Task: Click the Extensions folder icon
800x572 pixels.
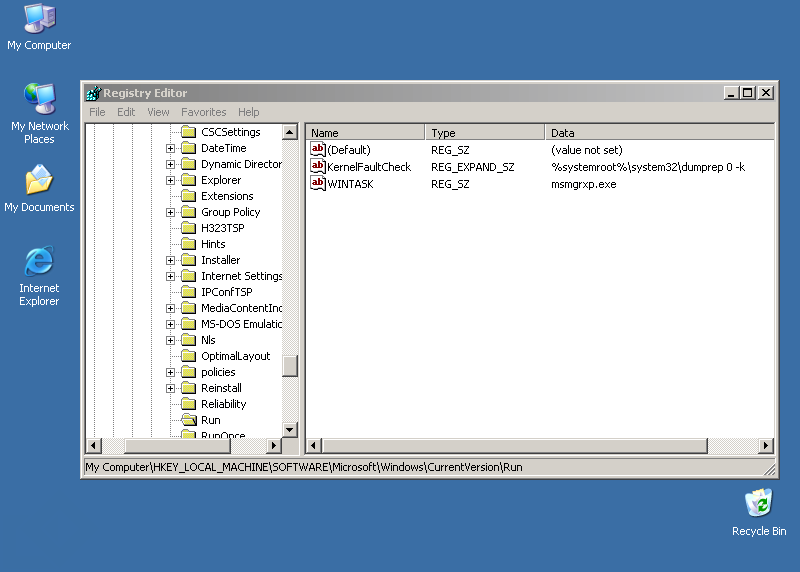Action: (189, 196)
